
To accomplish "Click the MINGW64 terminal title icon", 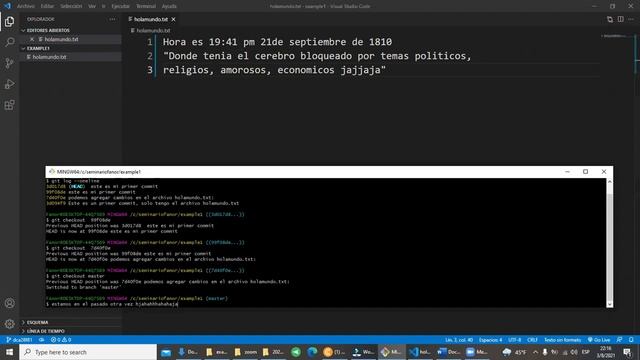I will click(x=52, y=172).
